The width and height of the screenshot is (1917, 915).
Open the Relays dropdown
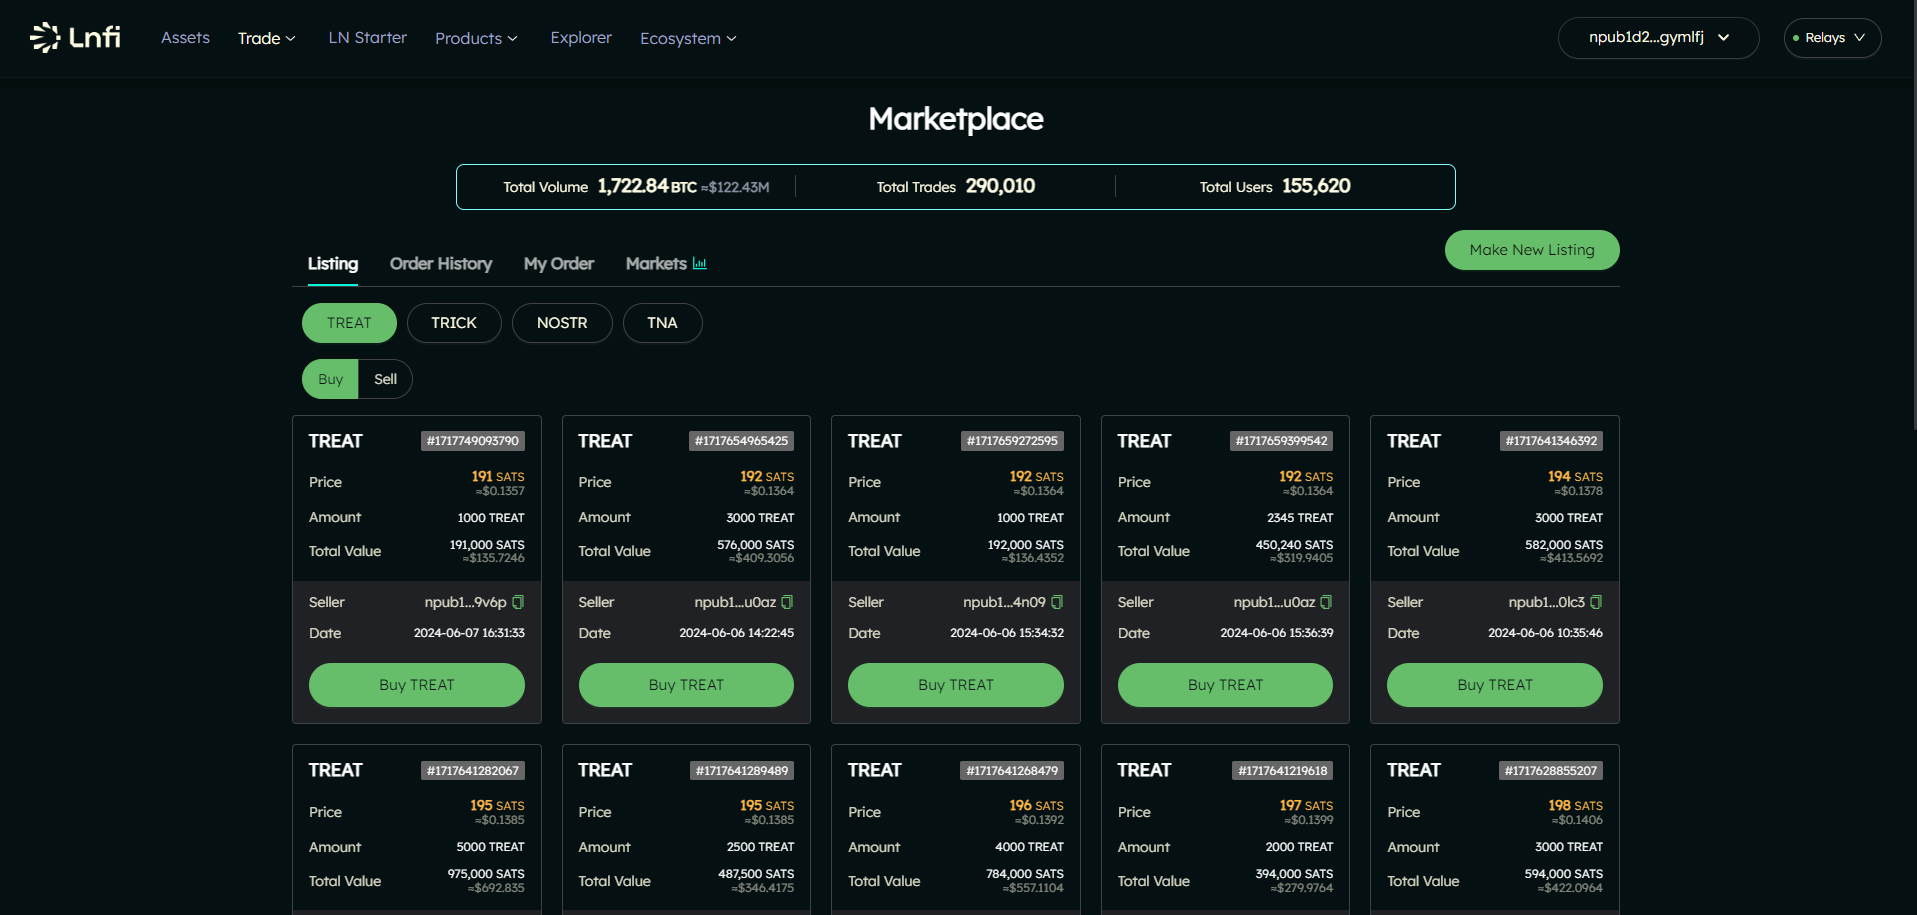pos(1832,38)
